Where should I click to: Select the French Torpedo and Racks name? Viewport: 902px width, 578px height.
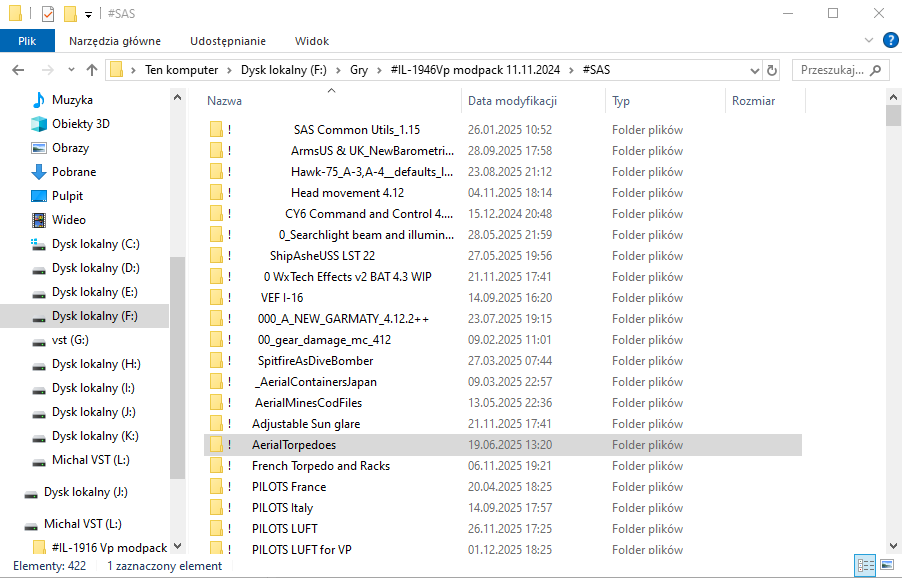tap(321, 466)
